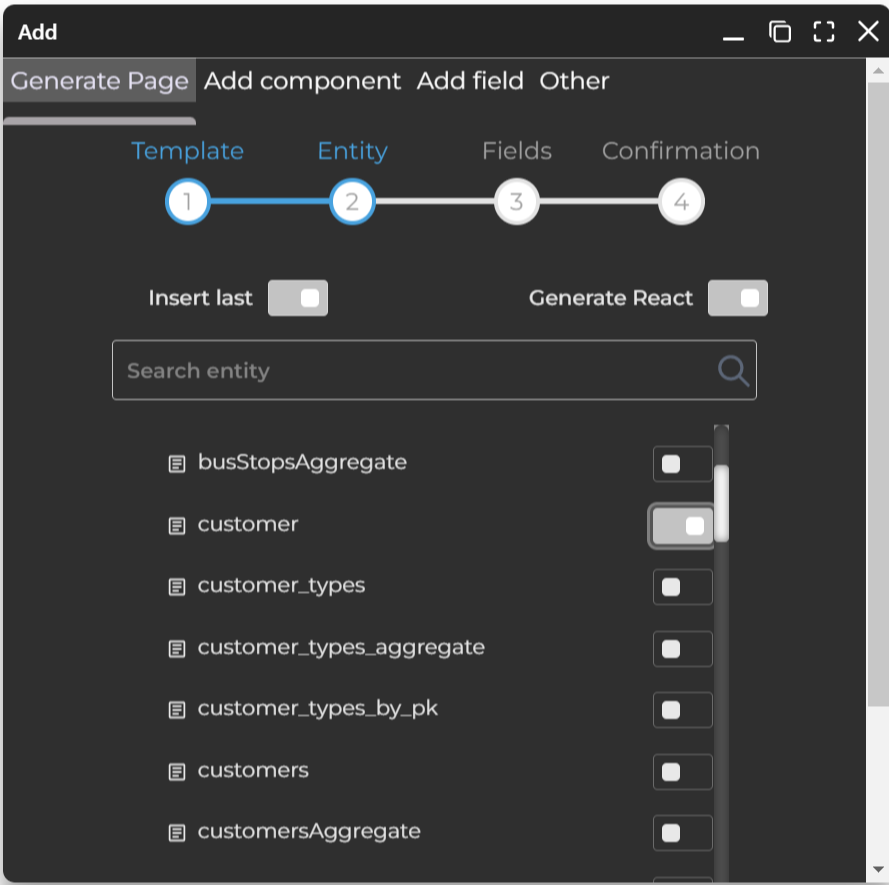
Task: Enable the customersAggregate toggle
Action: (x=683, y=833)
